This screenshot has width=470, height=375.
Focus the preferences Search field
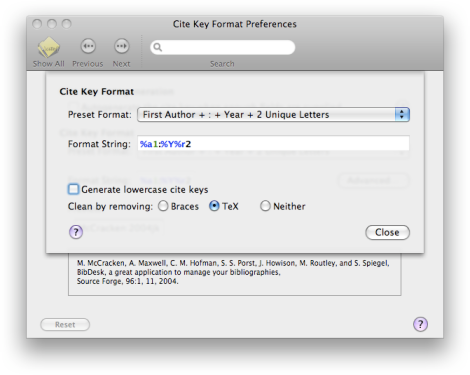[223, 47]
